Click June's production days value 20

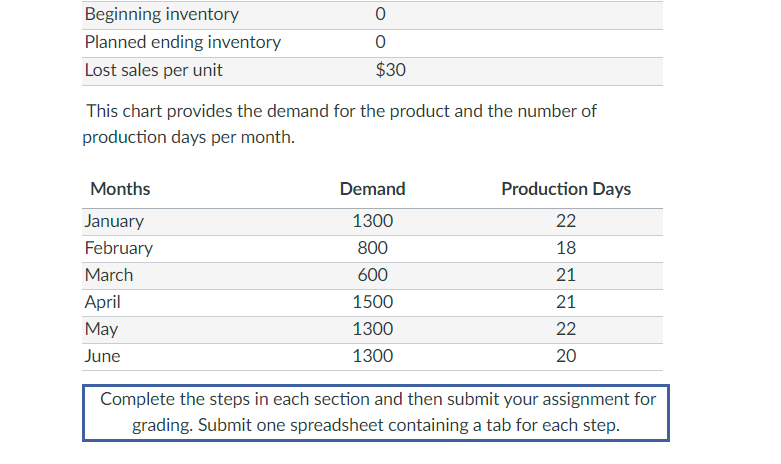[566, 356]
